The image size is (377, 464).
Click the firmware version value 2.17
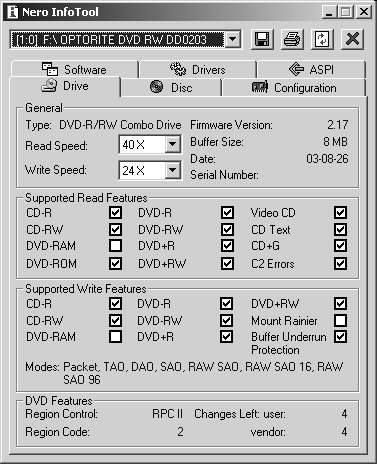pos(338,125)
